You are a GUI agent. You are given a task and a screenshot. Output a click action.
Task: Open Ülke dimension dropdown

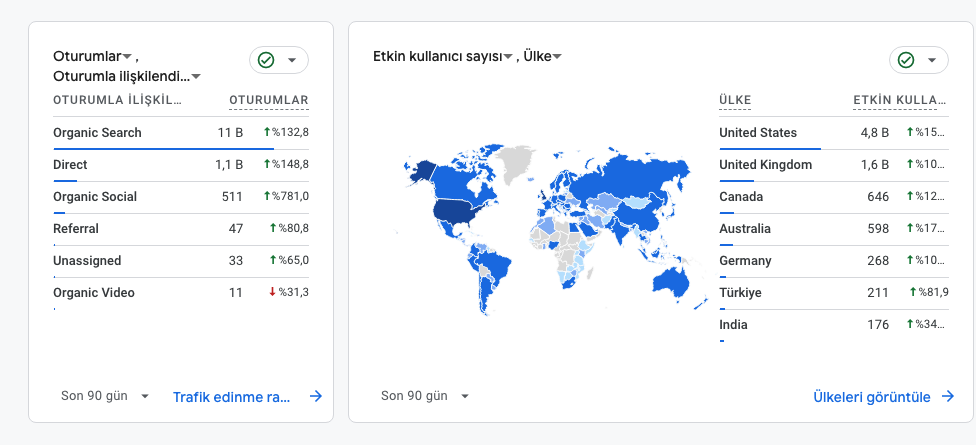(556, 57)
